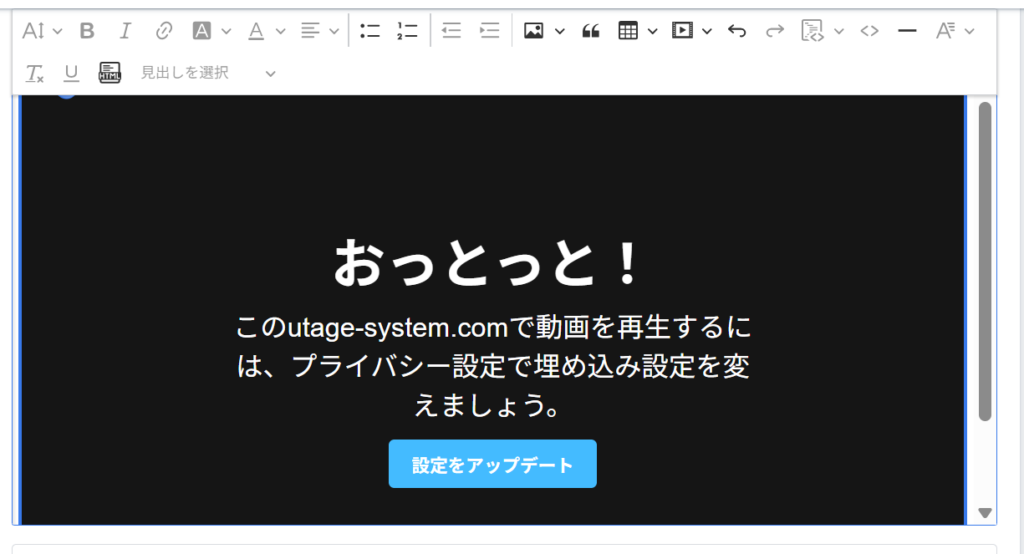The height and width of the screenshot is (554, 1024).
Task: Click the editor vertical scrollbar thumb
Action: click(985, 260)
